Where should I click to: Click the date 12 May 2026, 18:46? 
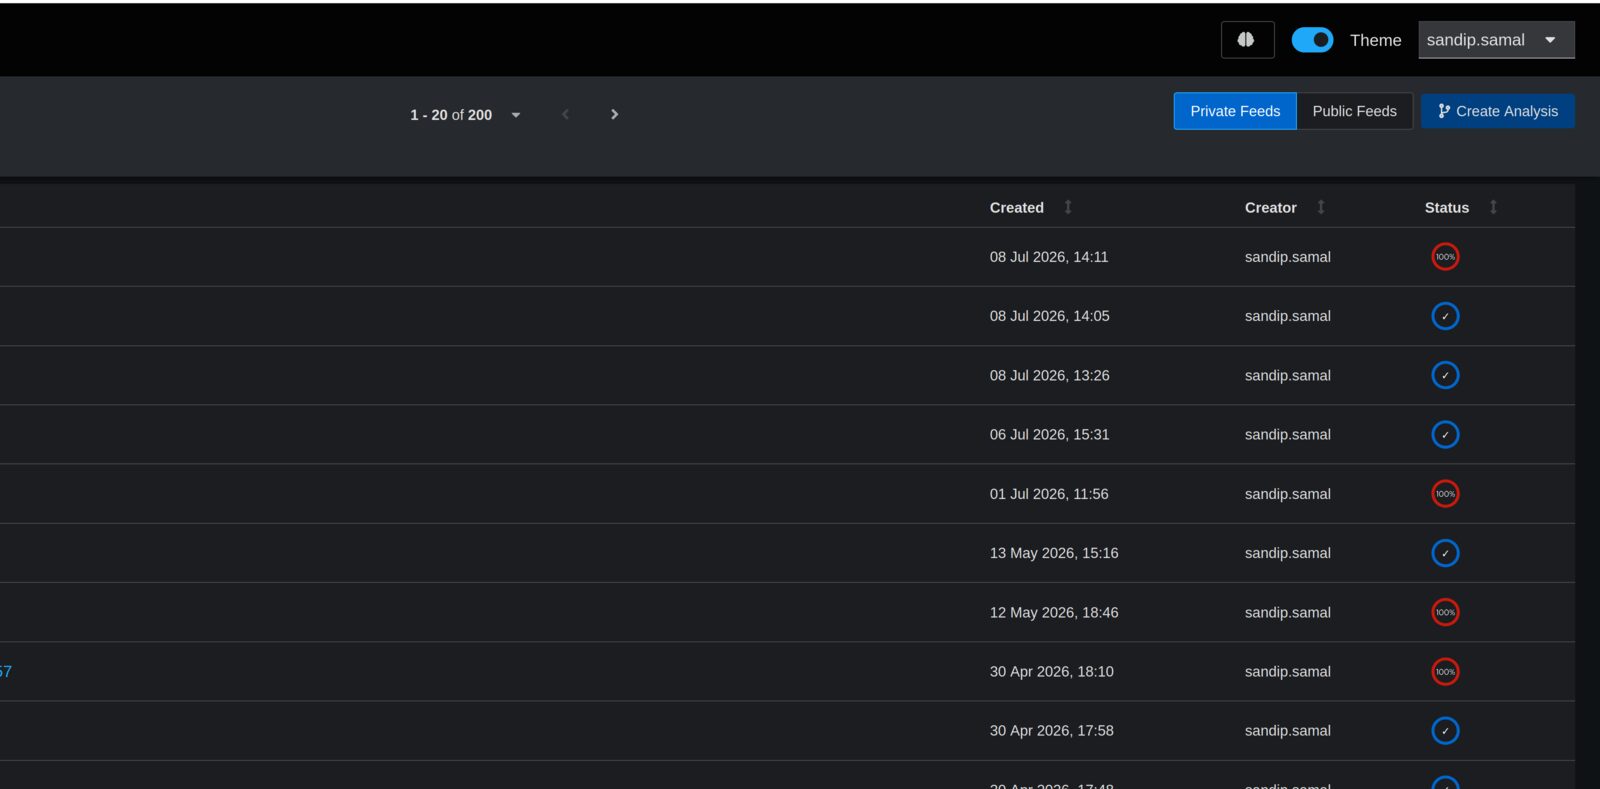pyautogui.click(x=1054, y=613)
